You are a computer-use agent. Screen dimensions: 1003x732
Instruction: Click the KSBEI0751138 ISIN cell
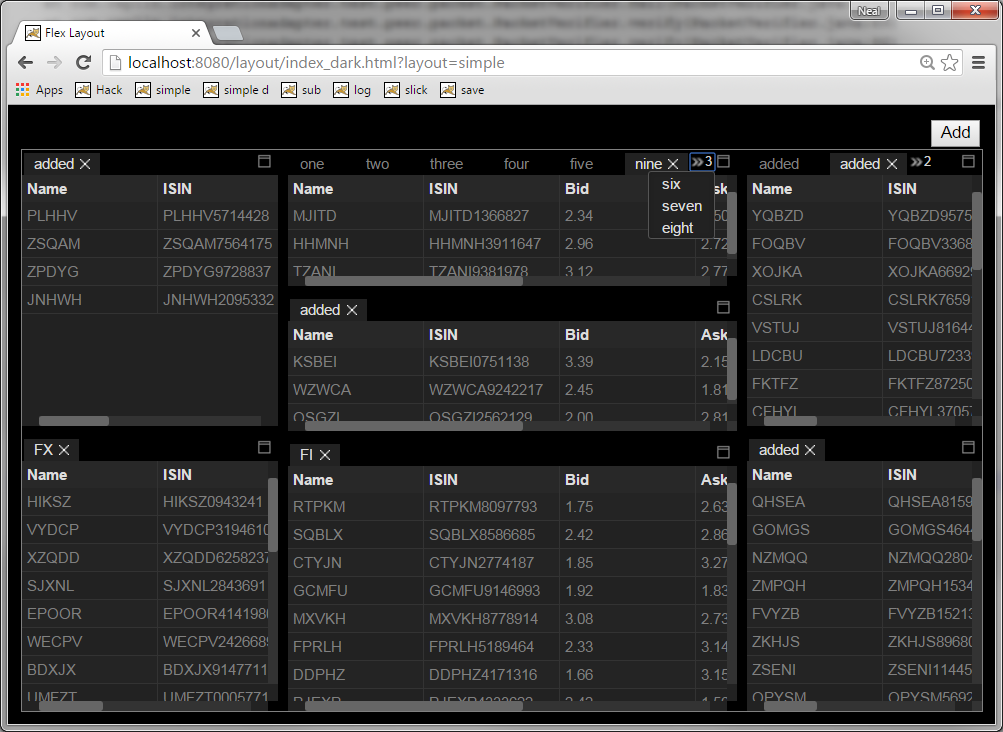pos(491,362)
